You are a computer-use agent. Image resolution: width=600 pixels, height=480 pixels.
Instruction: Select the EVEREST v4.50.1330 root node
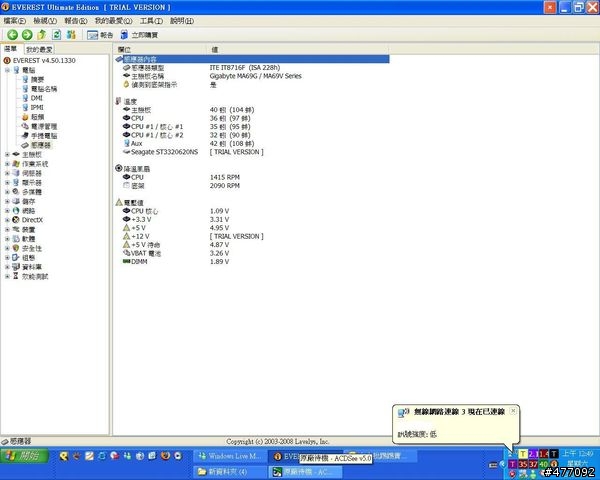[x=44, y=60]
